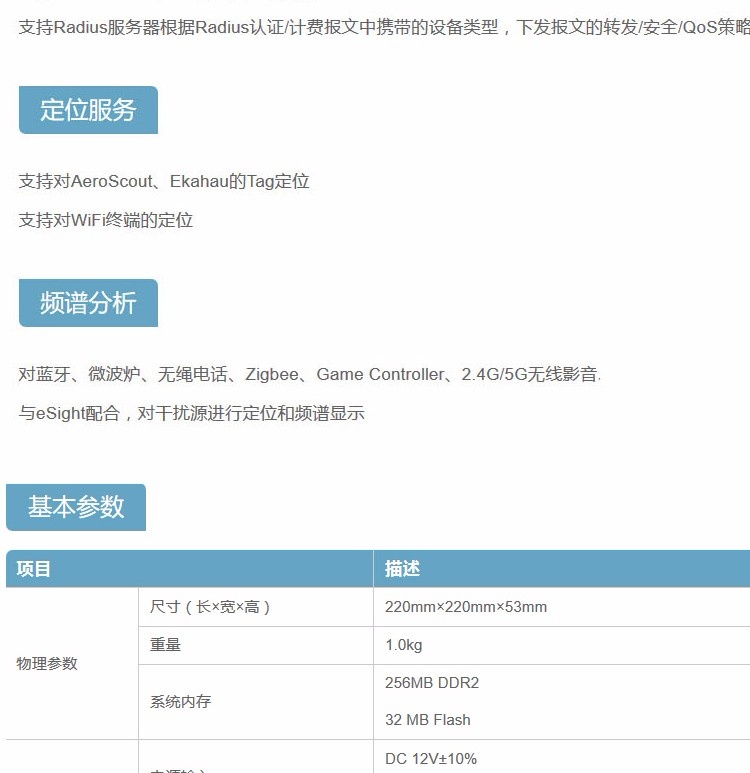Click the 系统内存 table cell

click(181, 701)
